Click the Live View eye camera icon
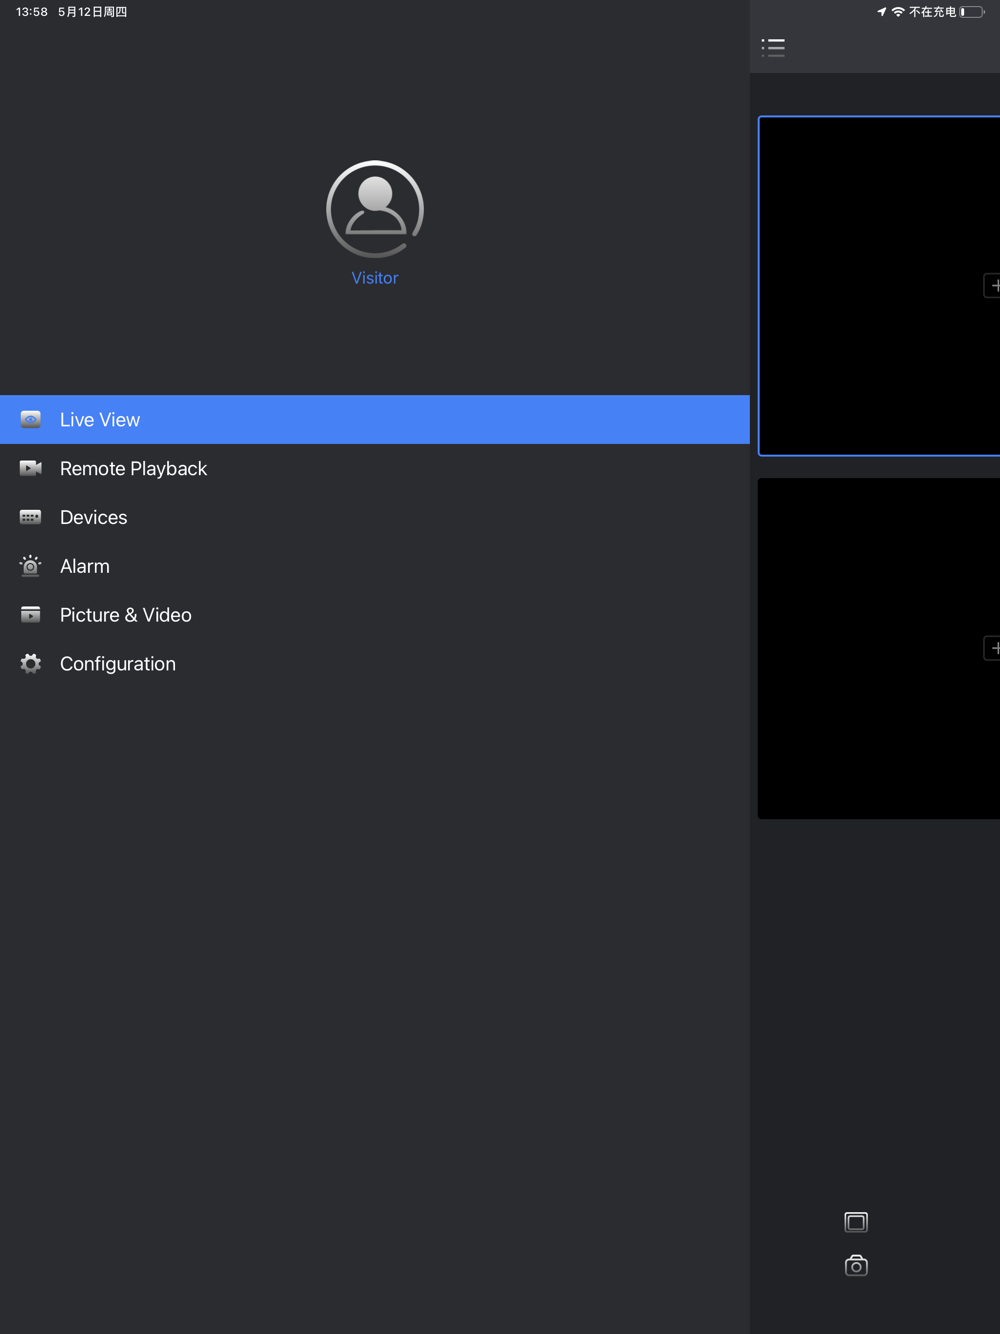Image resolution: width=1000 pixels, height=1334 pixels. (31, 419)
